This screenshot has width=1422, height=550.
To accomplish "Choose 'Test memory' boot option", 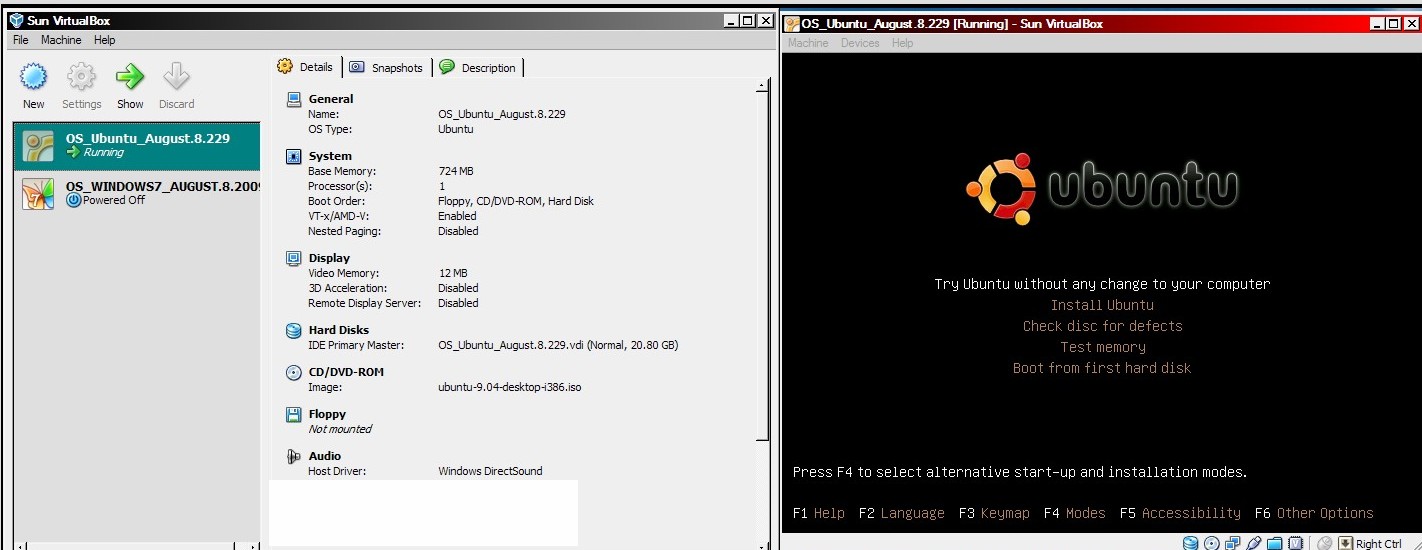I will point(1103,347).
